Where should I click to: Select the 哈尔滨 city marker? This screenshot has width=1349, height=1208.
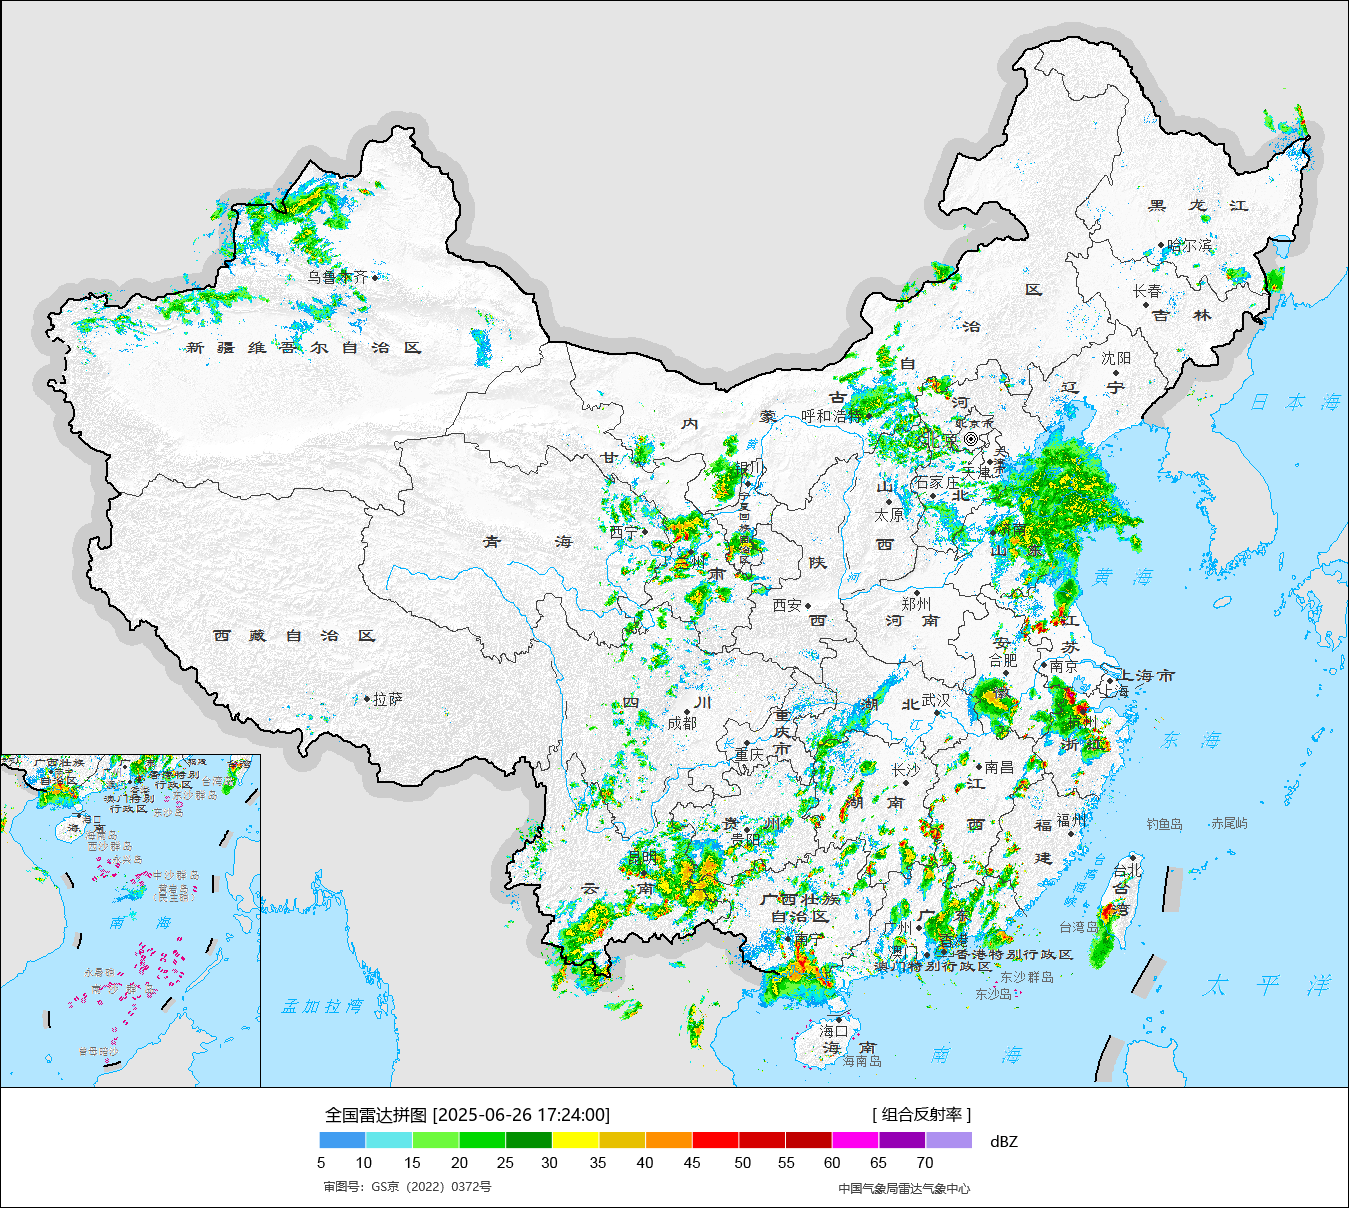(1161, 245)
